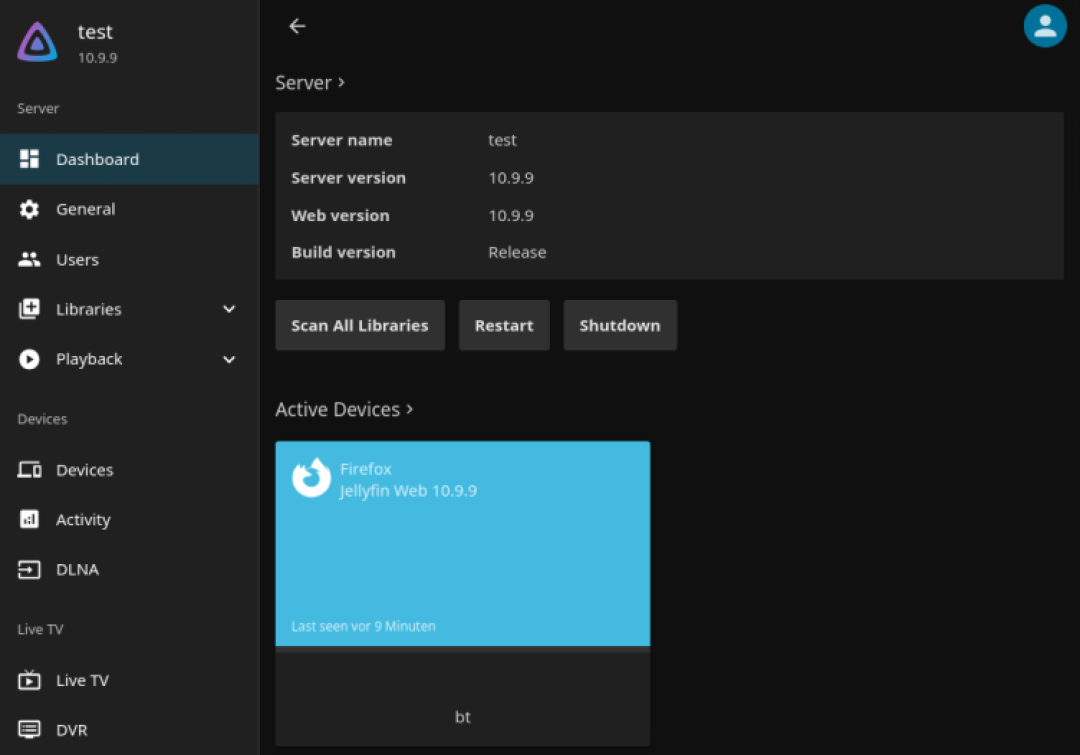Open the Server section chevron
This screenshot has height=755, width=1080.
[x=341, y=83]
